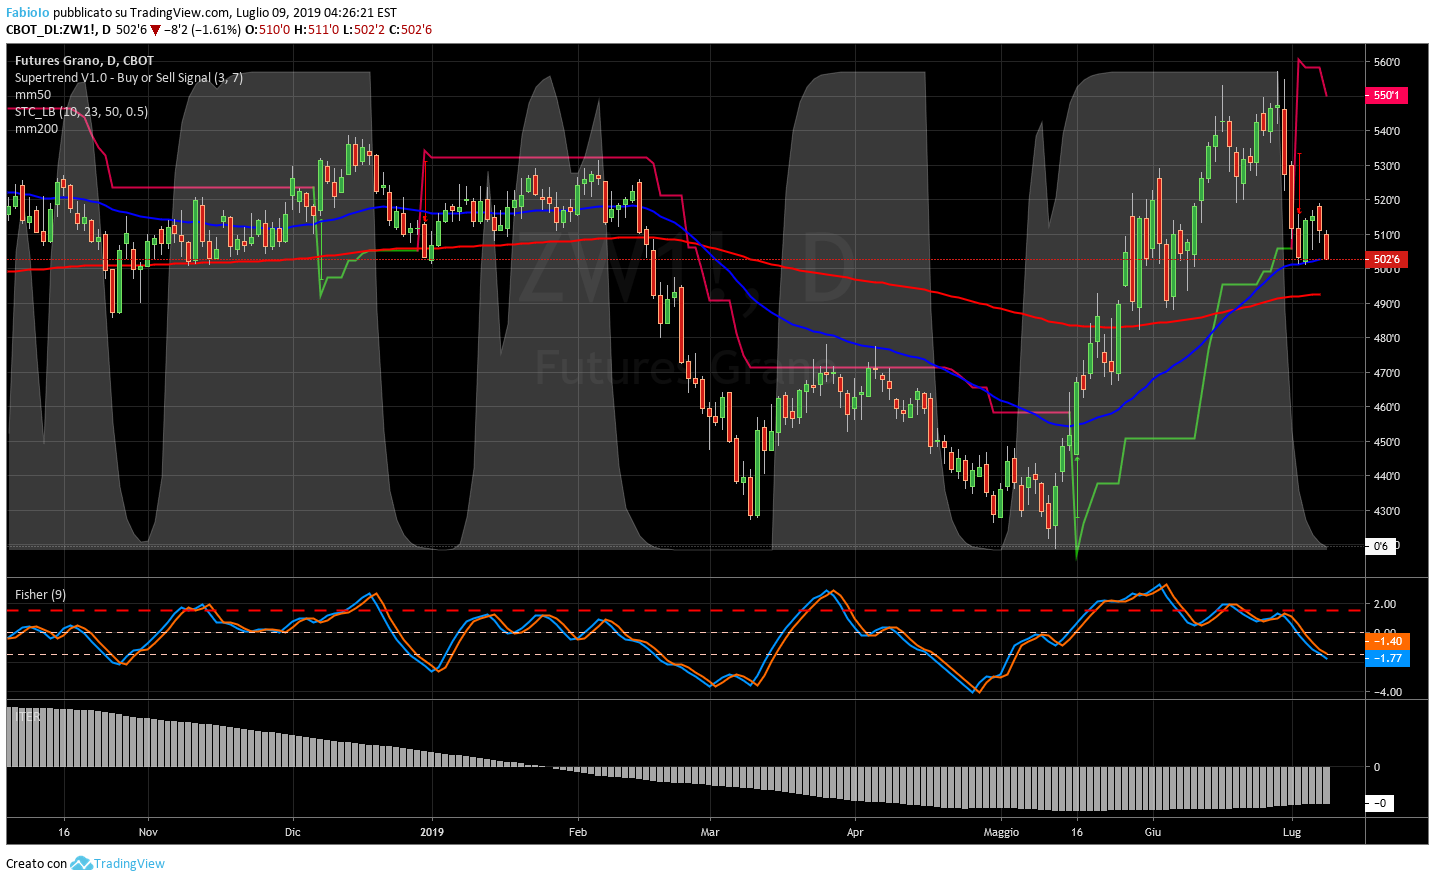Viewport: 1435px width, 881px height.
Task: Click the 'Feb' time axis label
Action: [578, 832]
